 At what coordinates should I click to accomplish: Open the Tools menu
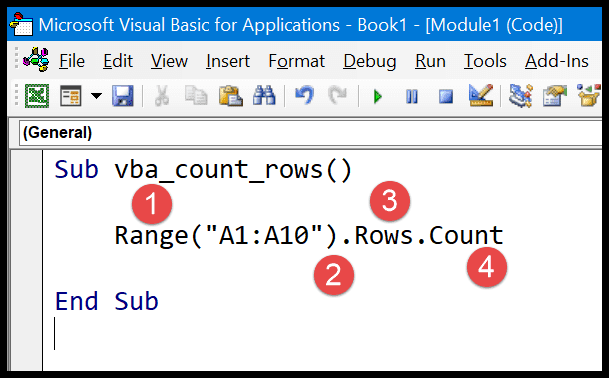[485, 61]
